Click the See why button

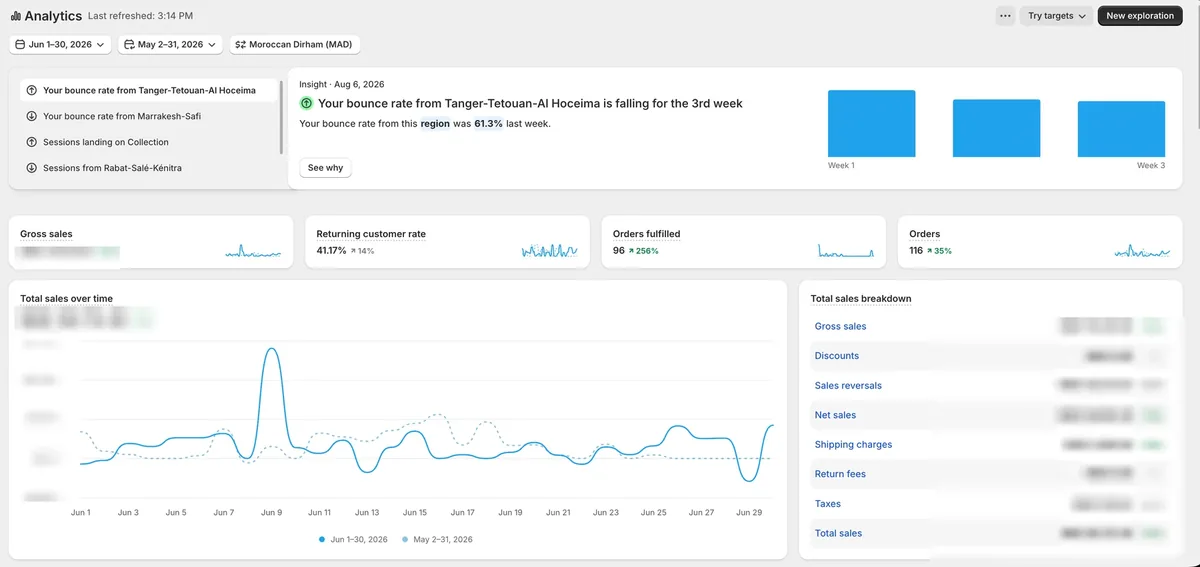325,168
